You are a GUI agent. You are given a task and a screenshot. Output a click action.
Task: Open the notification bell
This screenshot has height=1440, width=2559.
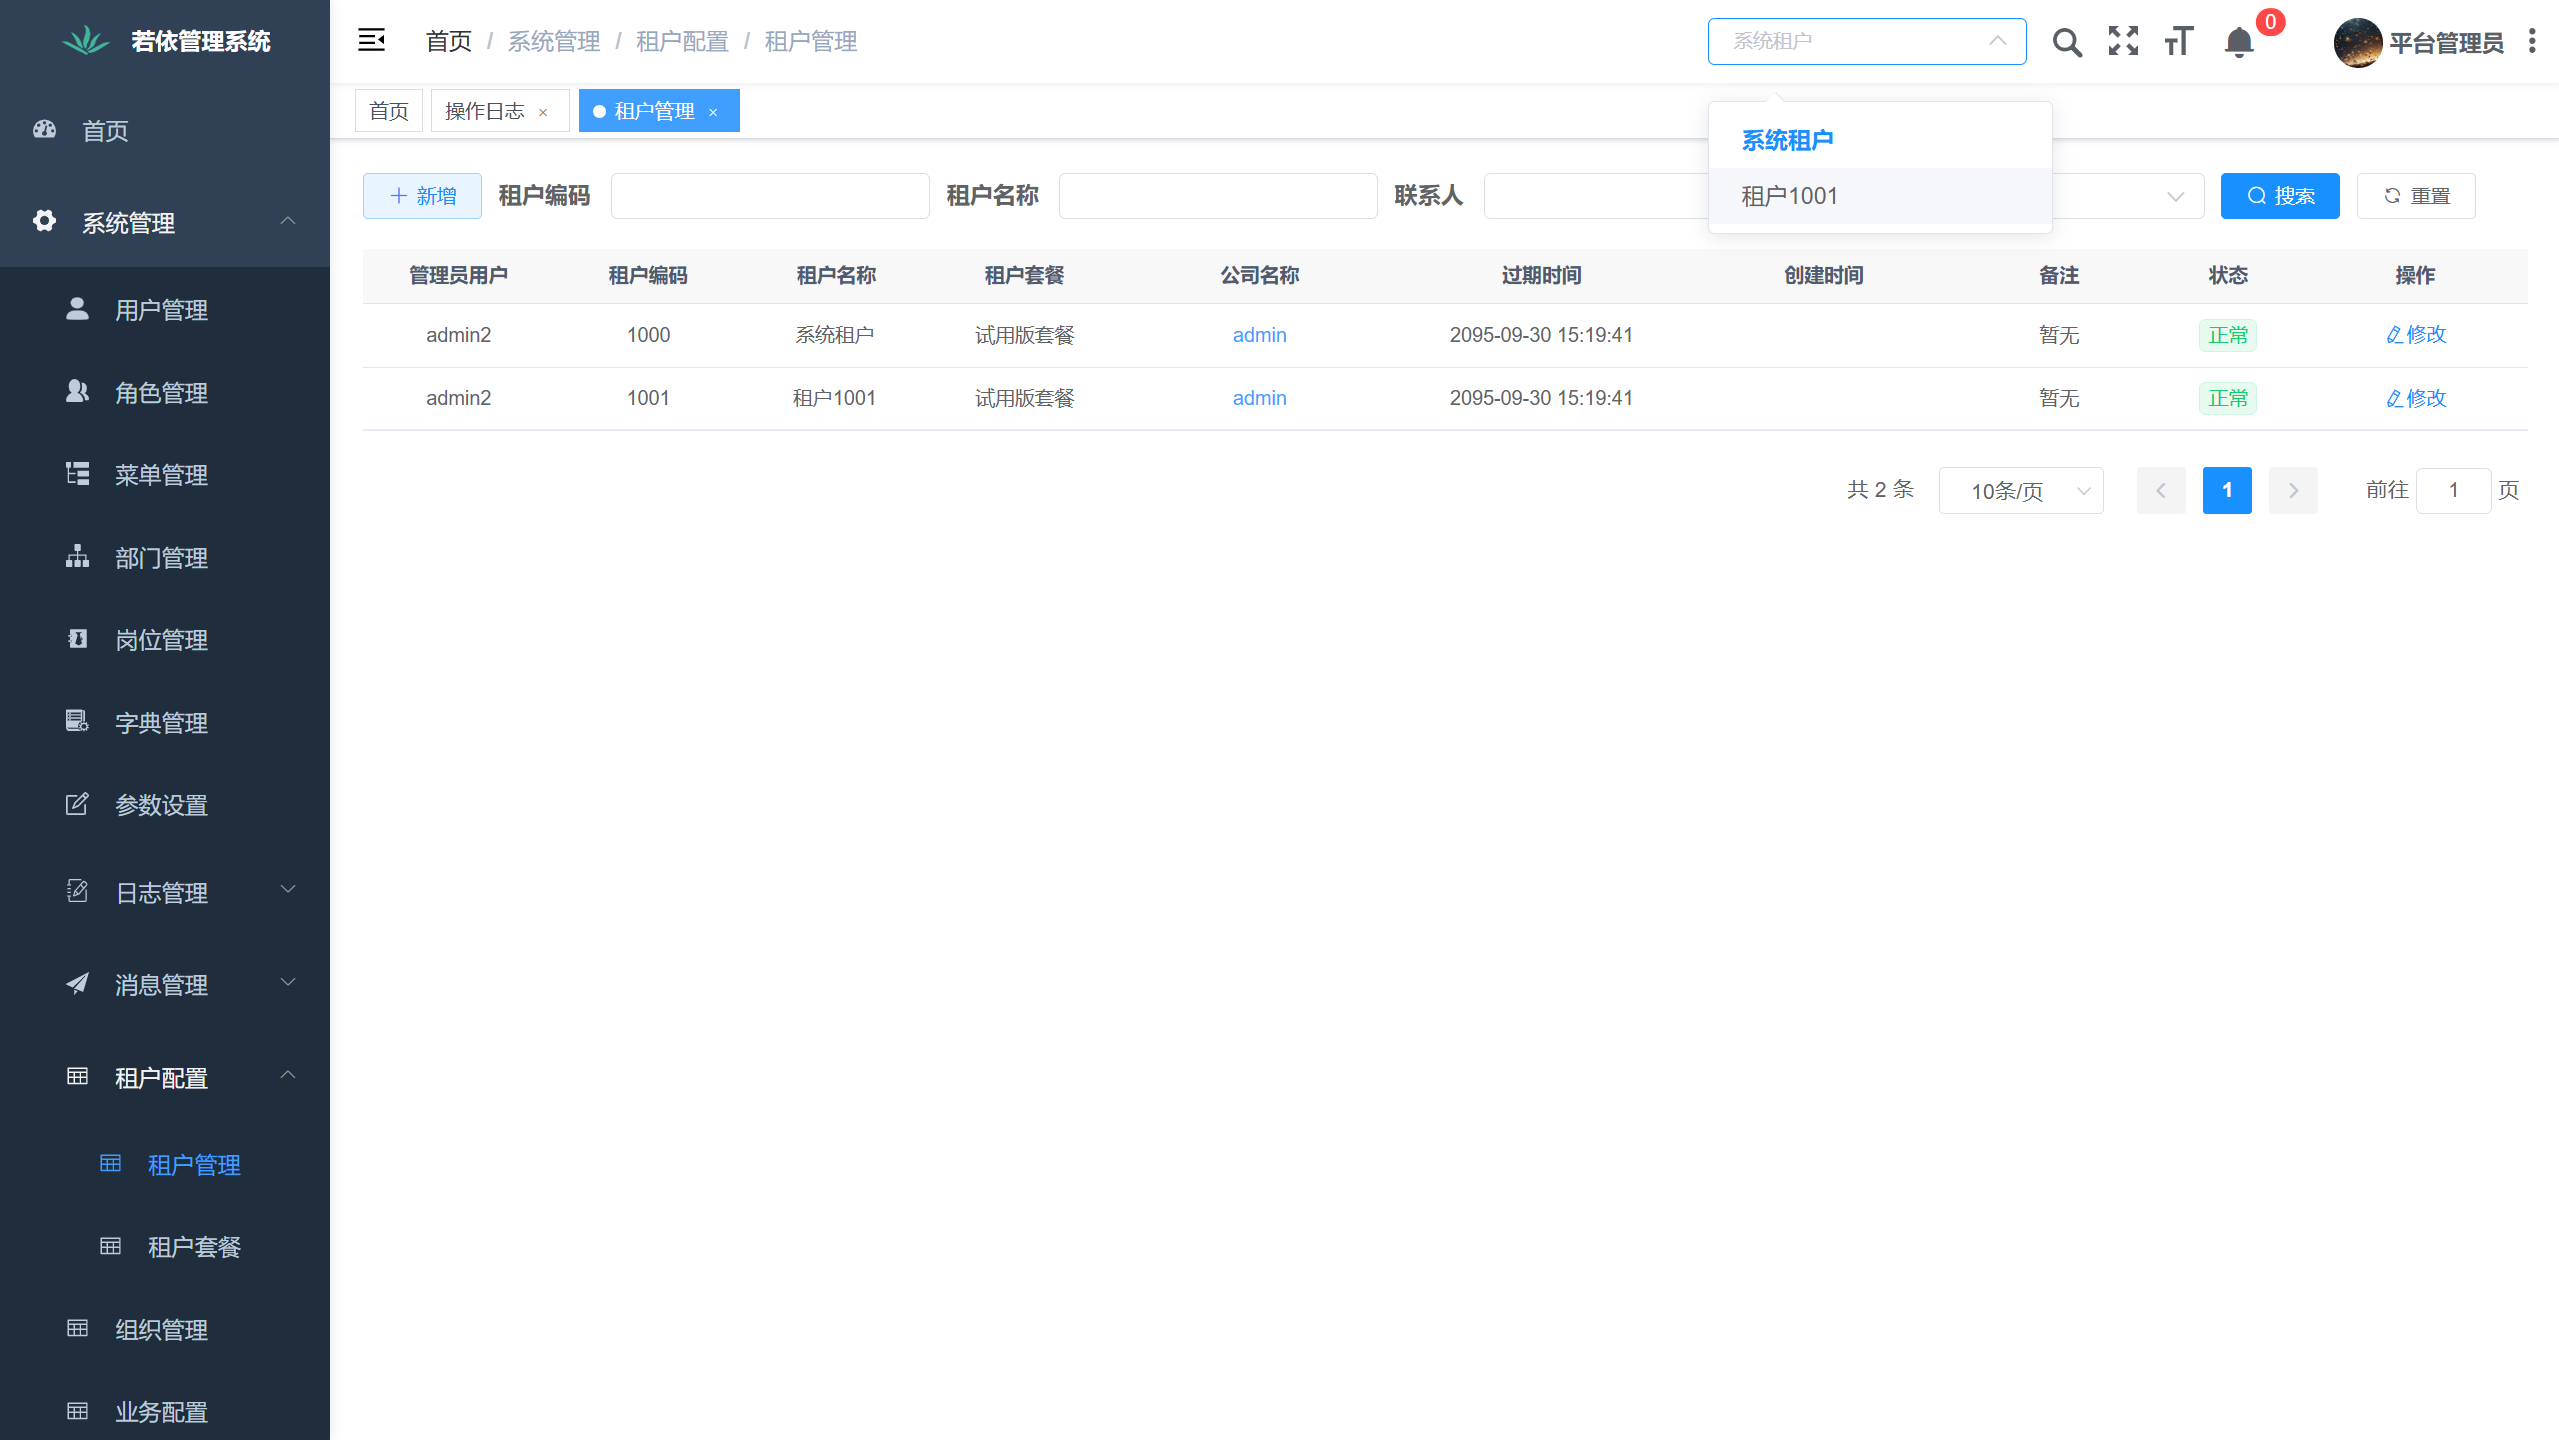[x=2237, y=43]
